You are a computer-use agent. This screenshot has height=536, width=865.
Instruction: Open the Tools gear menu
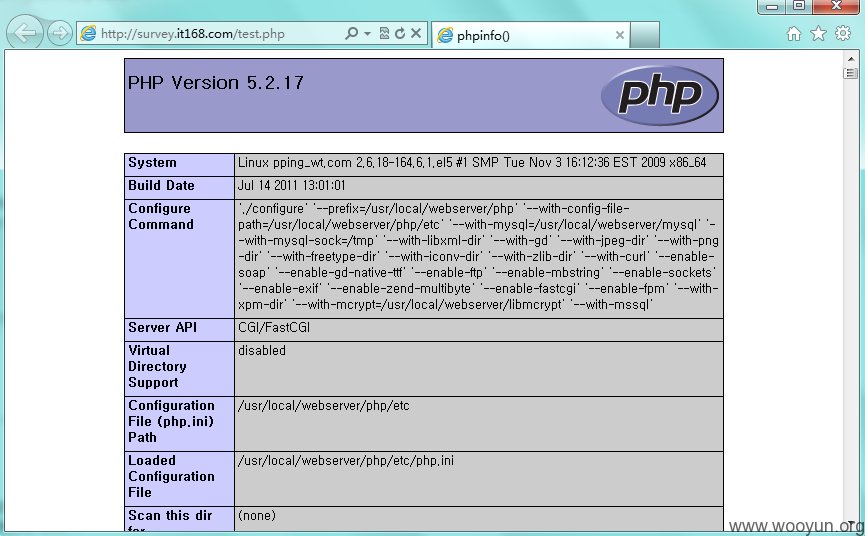[x=843, y=33]
